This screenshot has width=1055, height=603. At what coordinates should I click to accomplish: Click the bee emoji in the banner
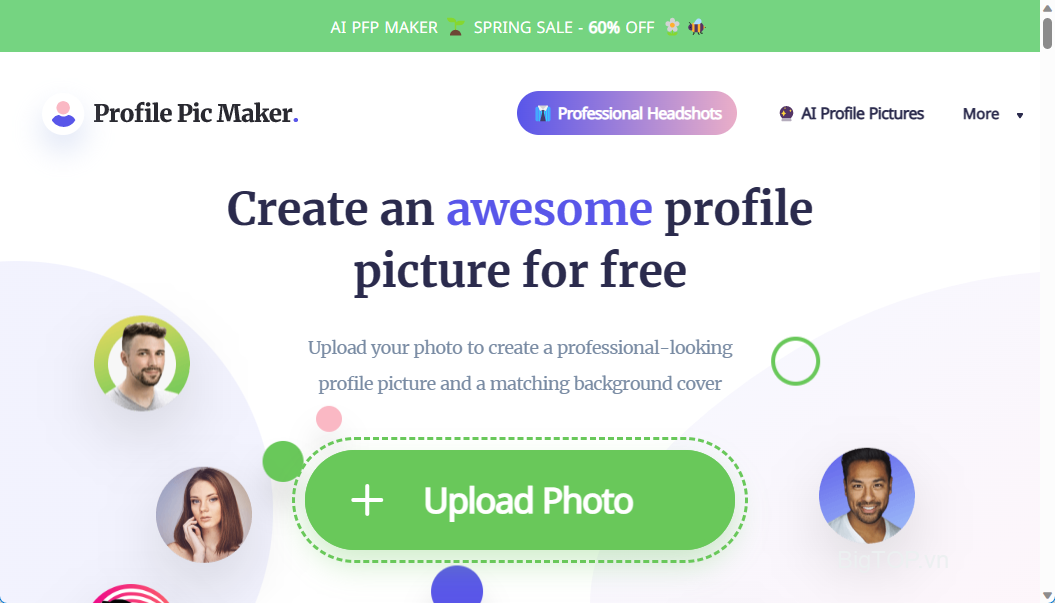click(696, 27)
